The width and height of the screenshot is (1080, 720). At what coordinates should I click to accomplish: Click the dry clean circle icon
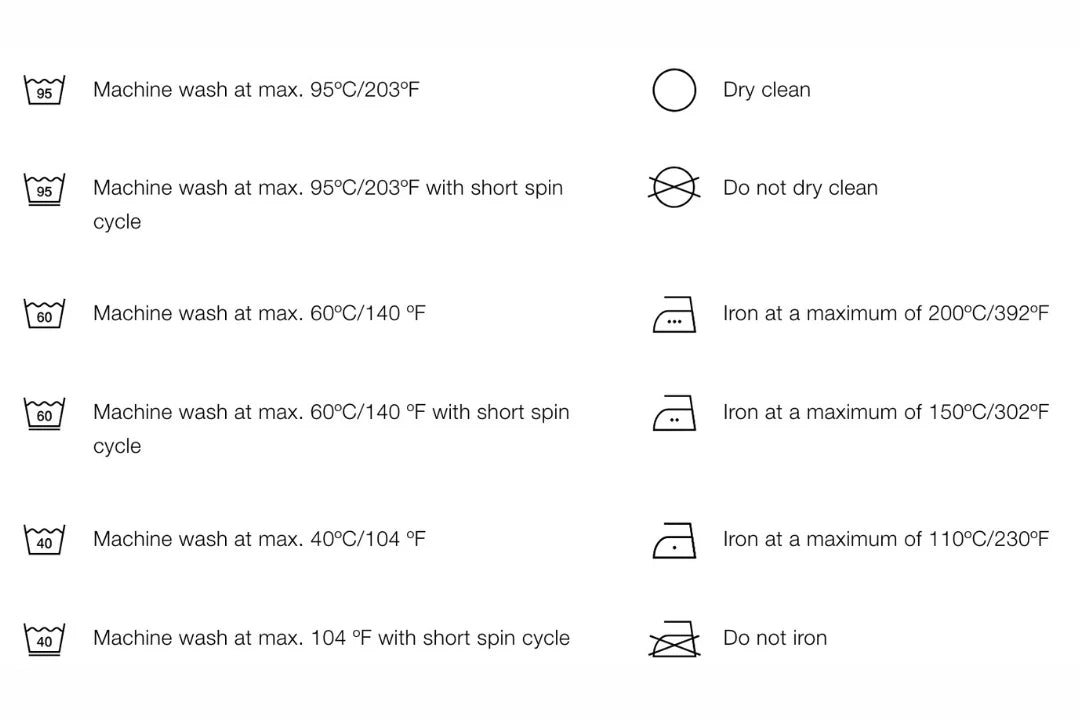point(674,90)
